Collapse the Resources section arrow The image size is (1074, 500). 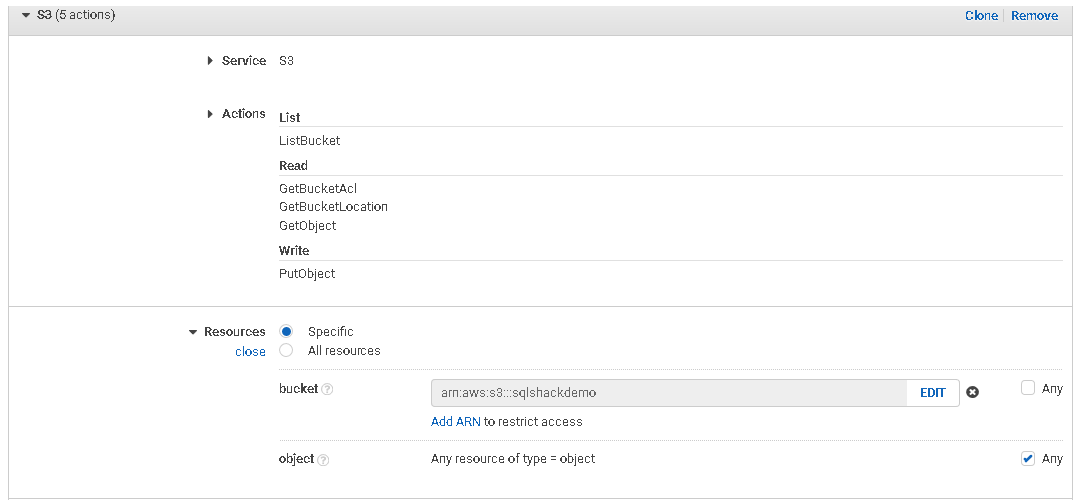click(193, 332)
